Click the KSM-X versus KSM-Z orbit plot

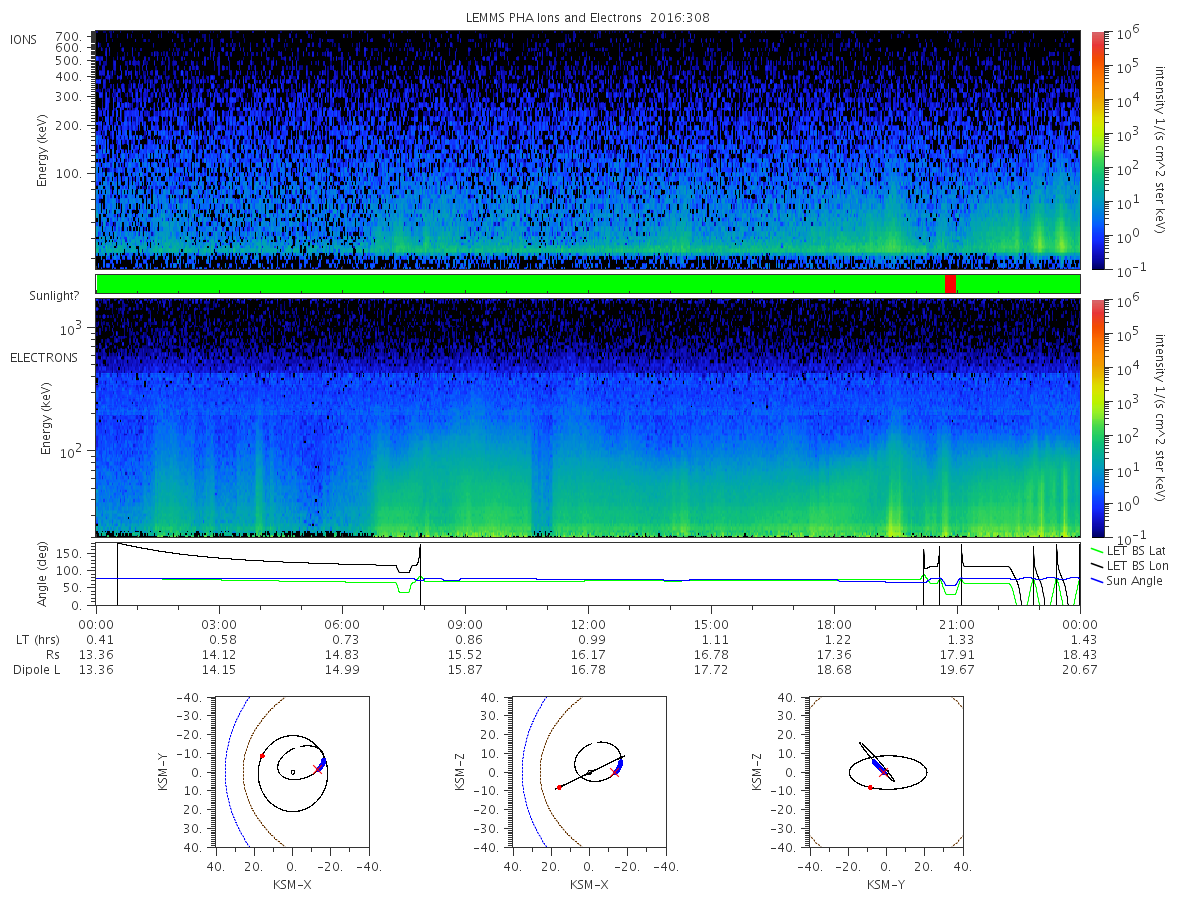click(589, 772)
